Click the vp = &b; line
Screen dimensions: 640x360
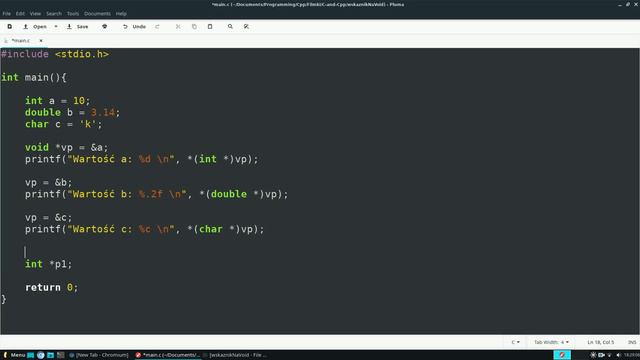pyautogui.click(x=48, y=182)
